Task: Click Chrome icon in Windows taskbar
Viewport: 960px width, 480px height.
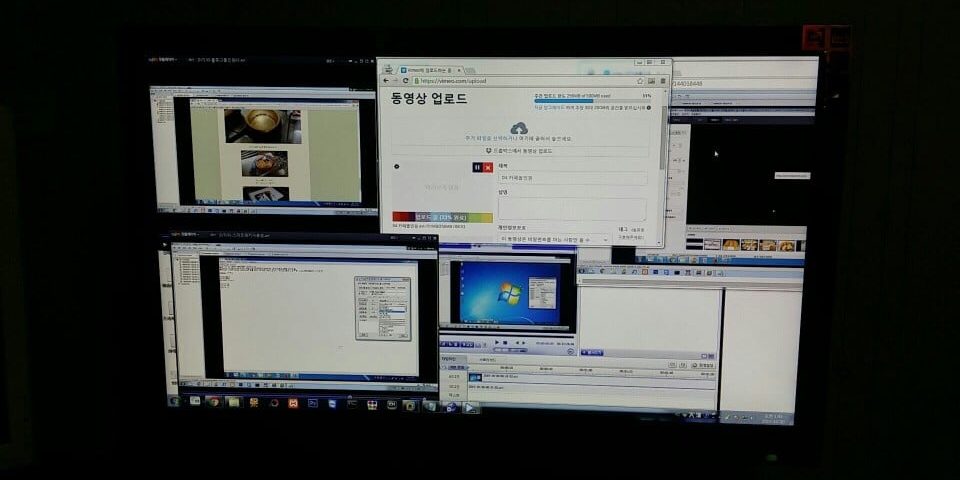Action: tap(213, 403)
